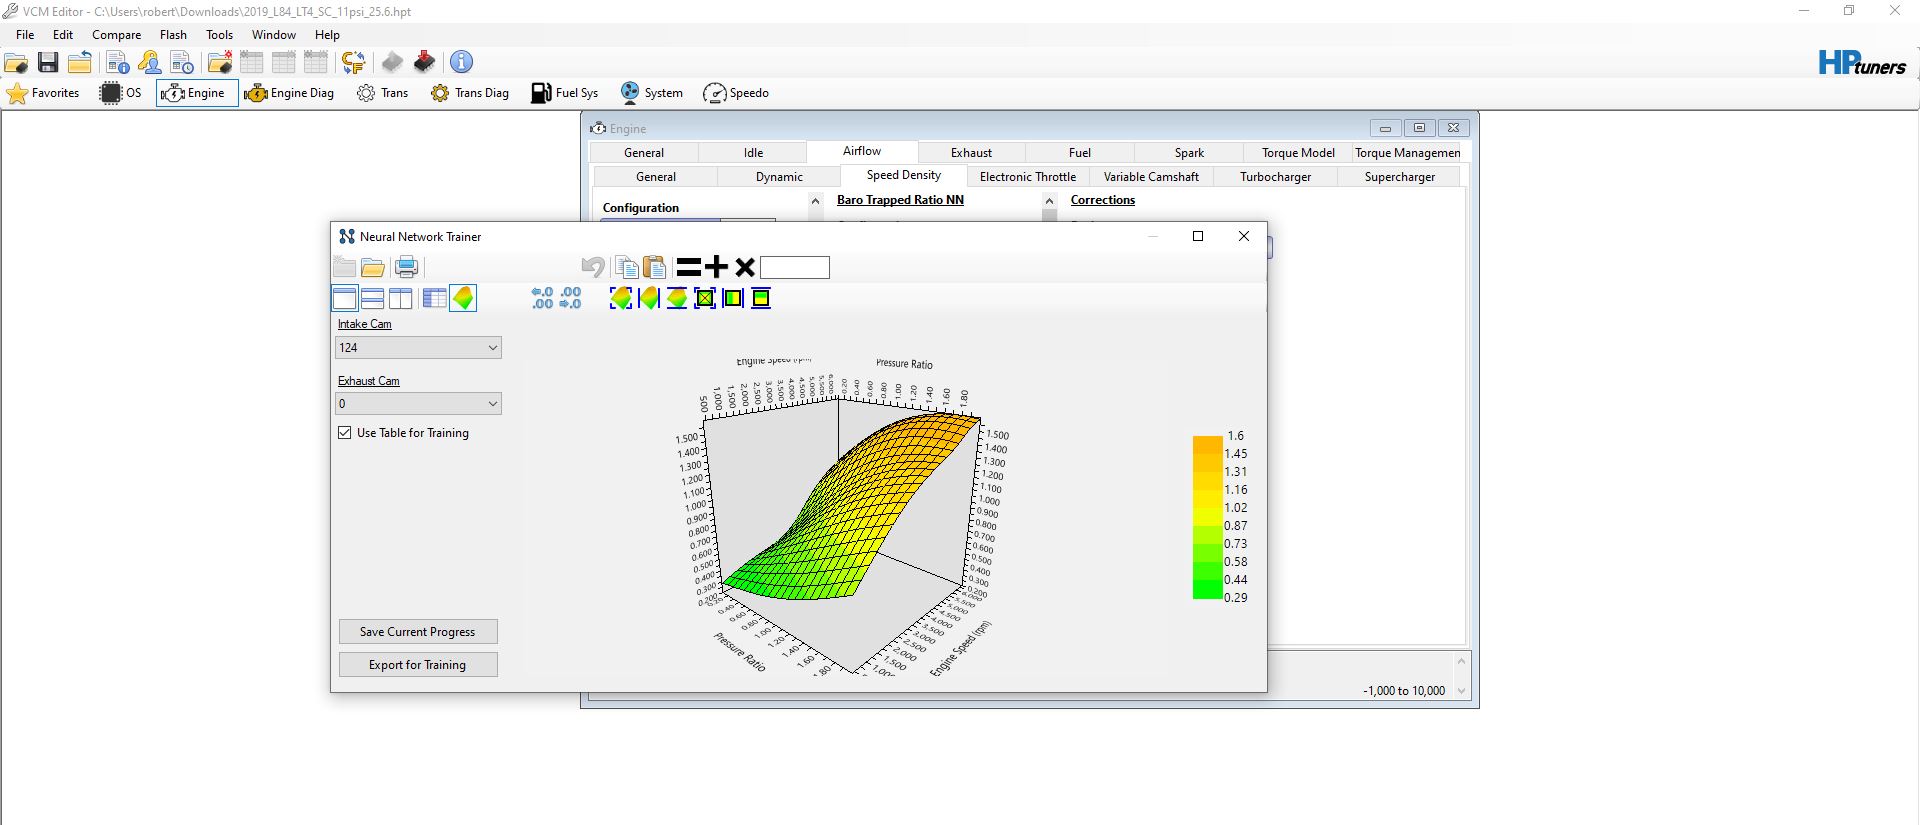Click the save file floppy disk icon
The image size is (1920, 825).
[x=48, y=62]
